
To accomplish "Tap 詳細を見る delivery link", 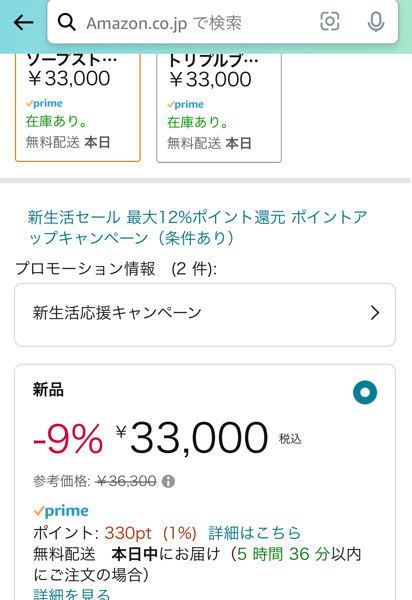I will (x=72, y=593).
